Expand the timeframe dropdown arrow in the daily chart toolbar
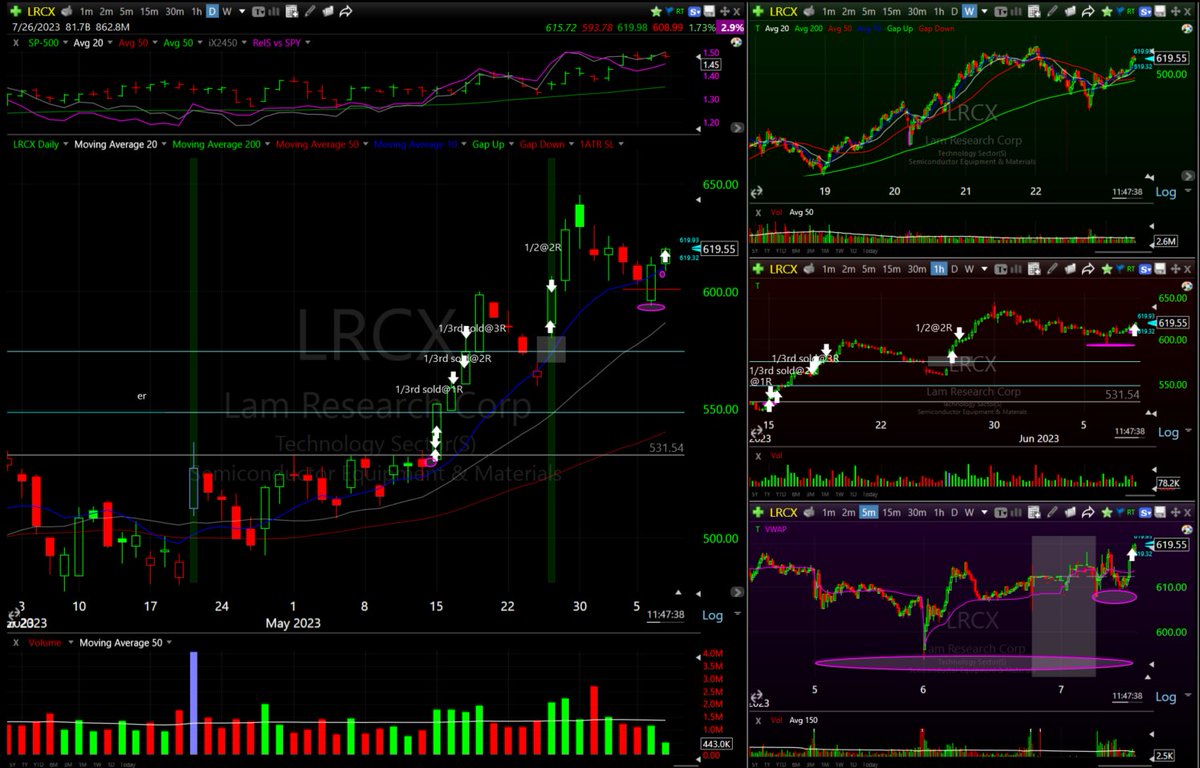This screenshot has height=768, width=1200. coord(243,12)
